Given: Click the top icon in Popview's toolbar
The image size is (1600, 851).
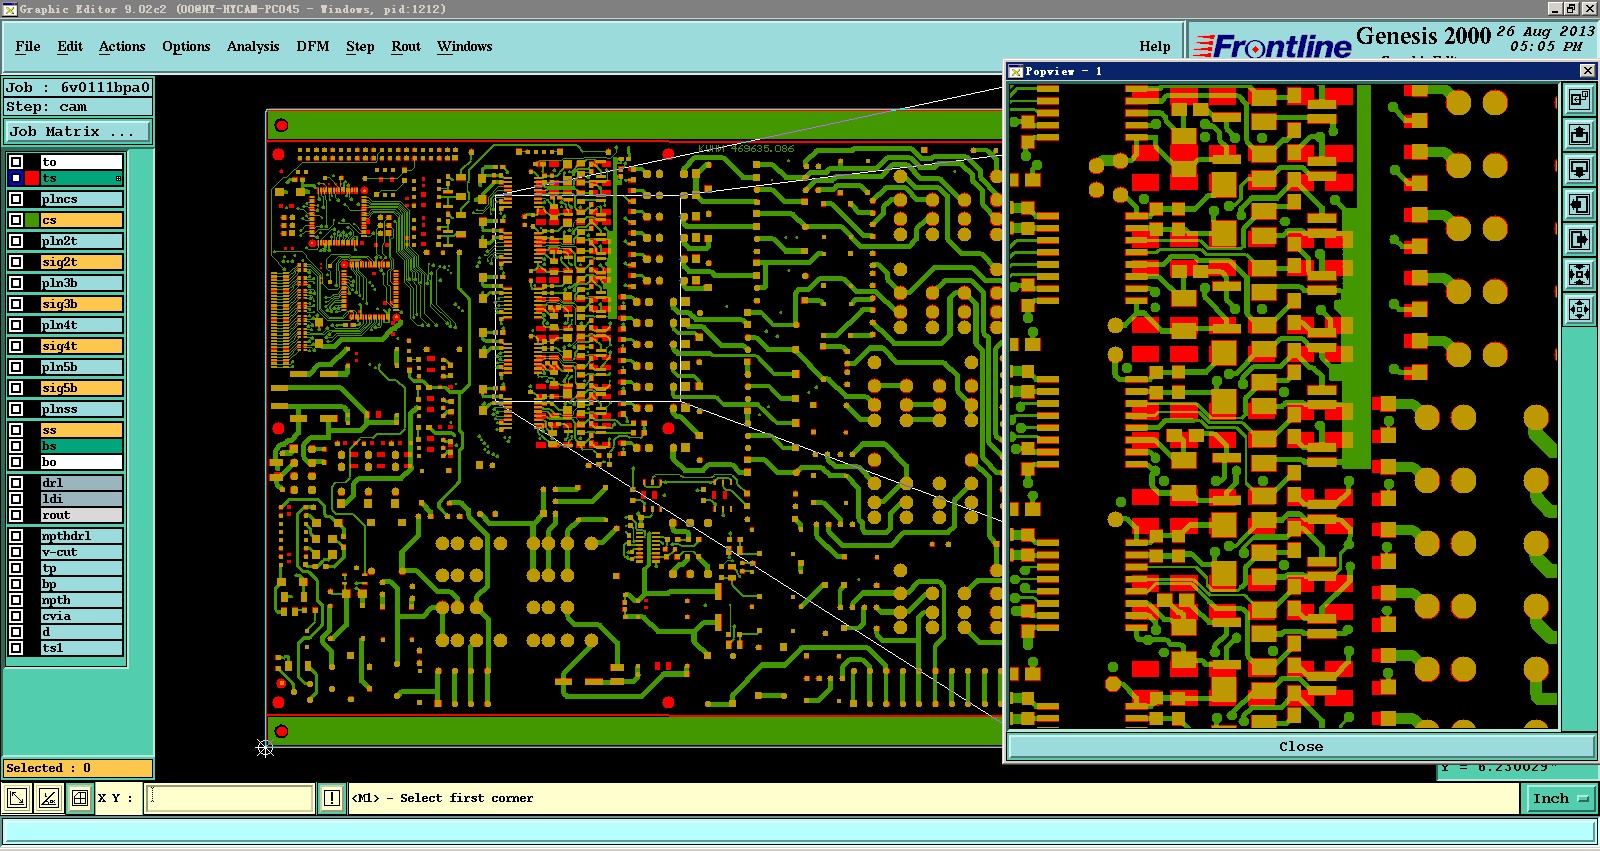Looking at the screenshot, I should point(1579,99).
